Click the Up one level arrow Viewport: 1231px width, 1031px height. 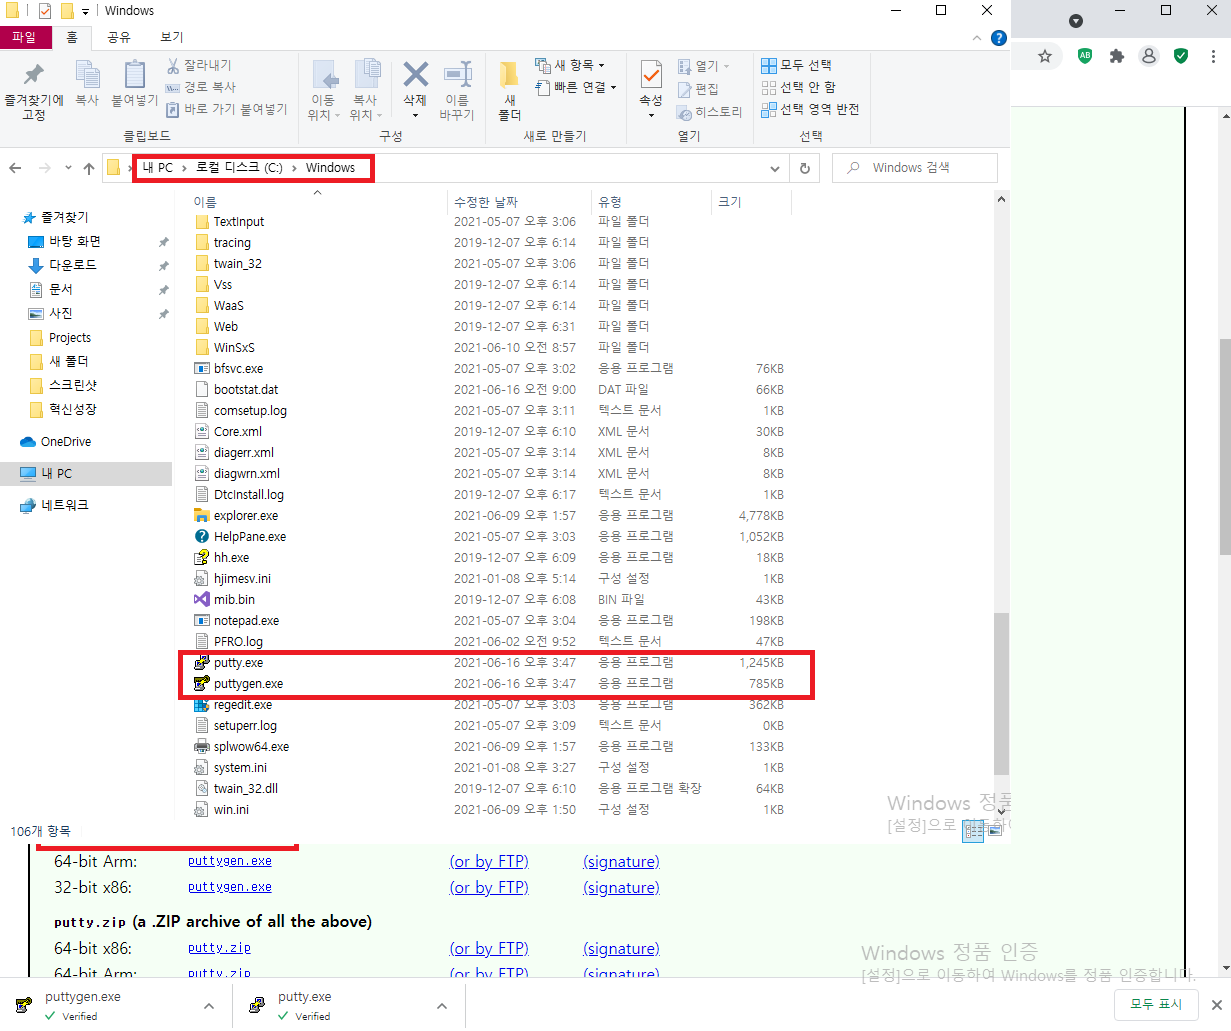[x=89, y=168]
